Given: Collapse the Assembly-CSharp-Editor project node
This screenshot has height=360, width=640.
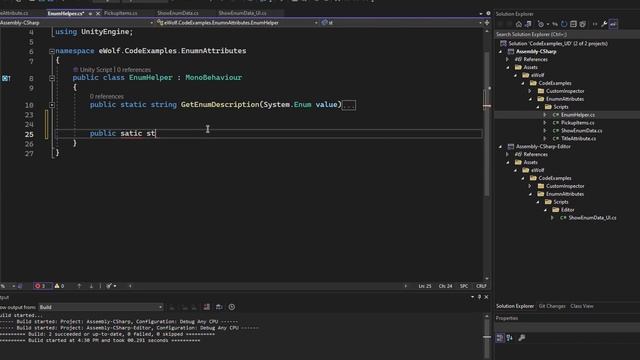Looking at the screenshot, I should (x=500, y=147).
